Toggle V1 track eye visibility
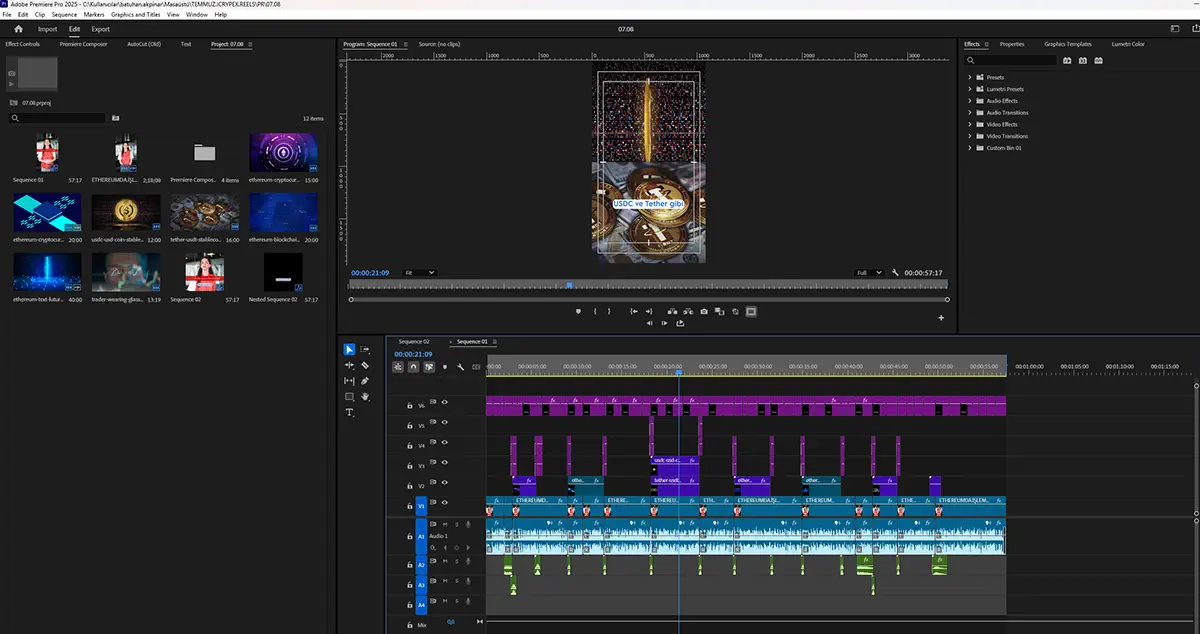Screen dimensions: 1200x634 click(445, 502)
